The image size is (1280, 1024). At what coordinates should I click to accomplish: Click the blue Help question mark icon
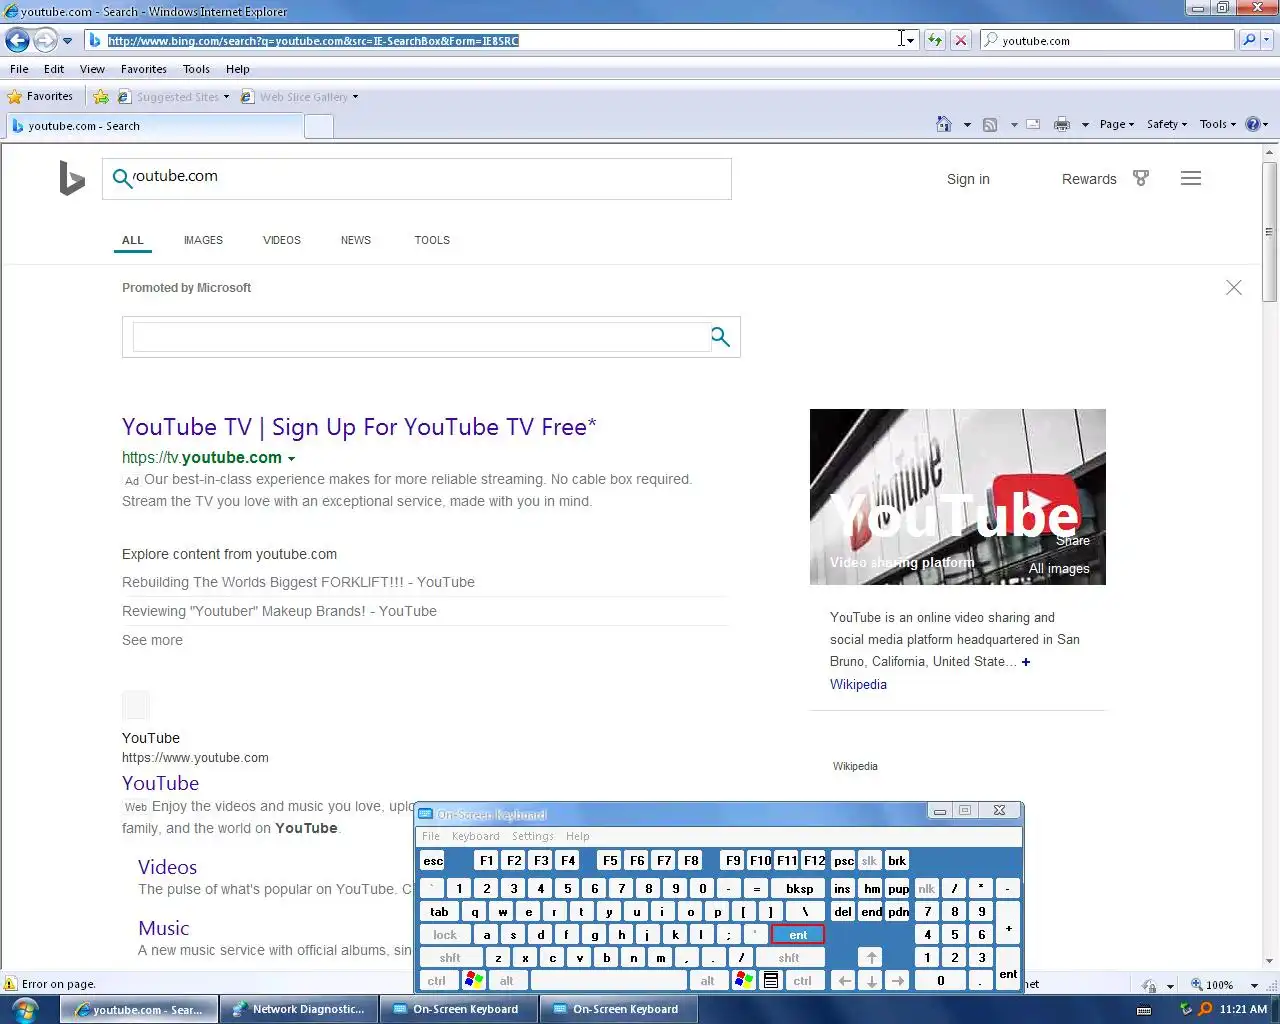(x=1252, y=124)
